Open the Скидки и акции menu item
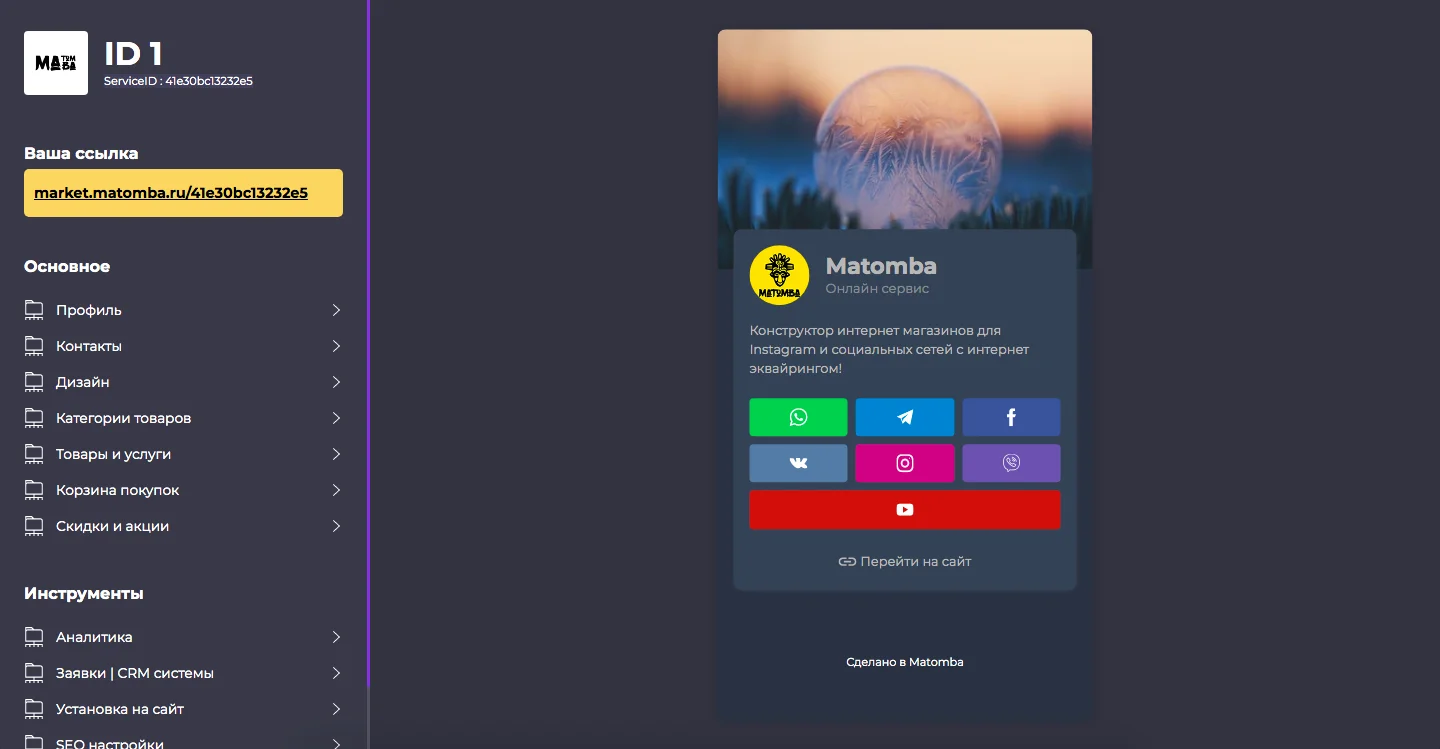1440x749 pixels. 184,526
